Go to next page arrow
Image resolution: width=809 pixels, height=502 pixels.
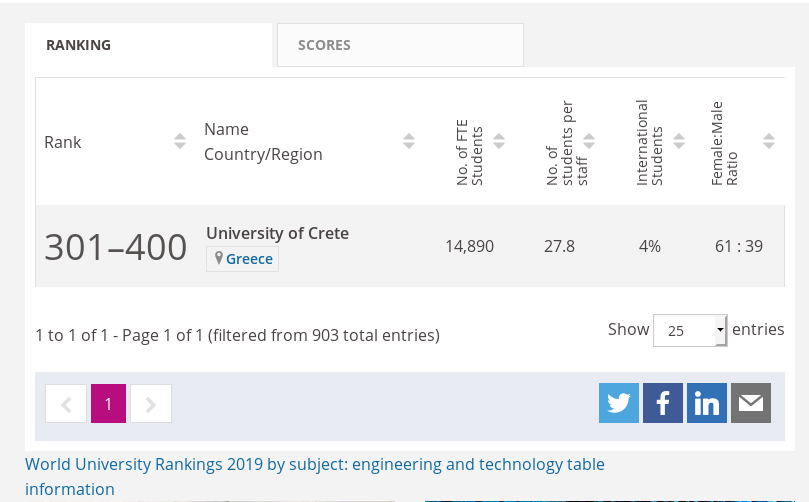tap(151, 403)
